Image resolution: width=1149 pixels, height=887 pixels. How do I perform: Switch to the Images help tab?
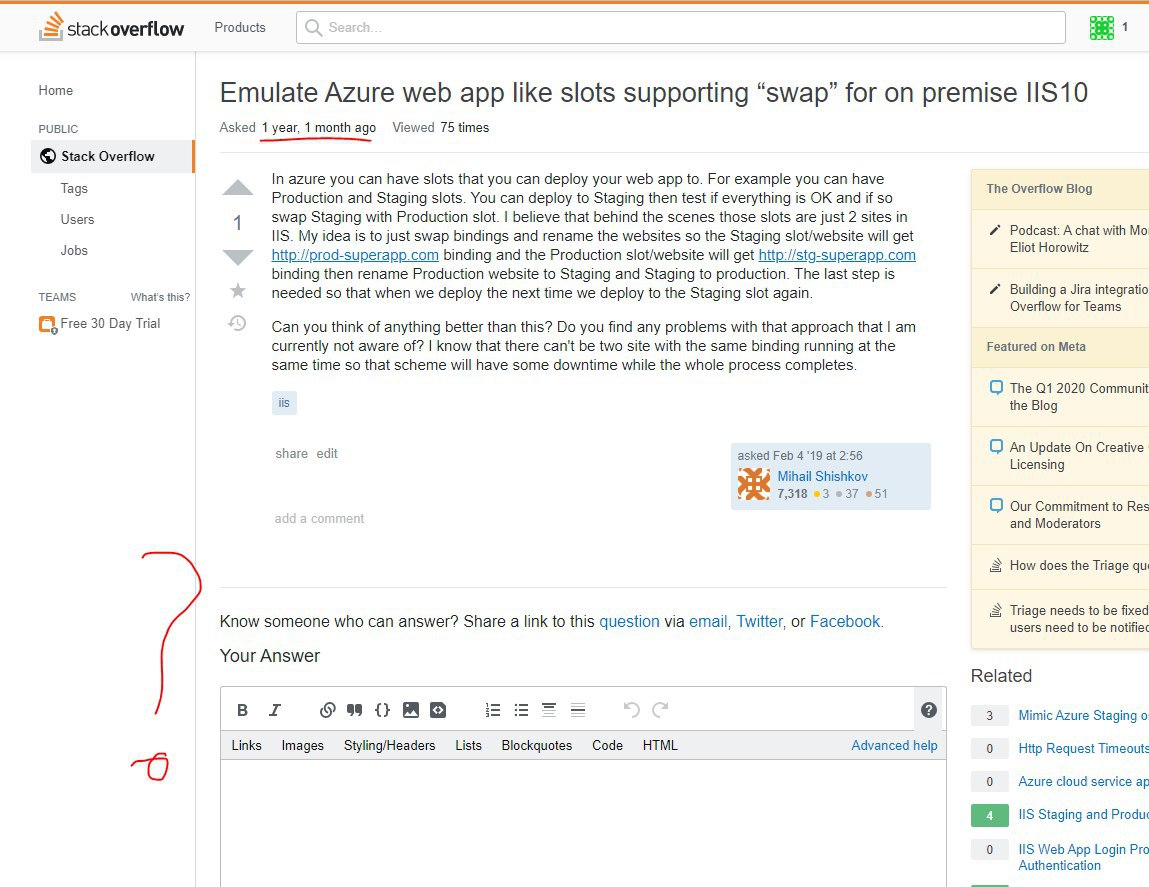(303, 745)
